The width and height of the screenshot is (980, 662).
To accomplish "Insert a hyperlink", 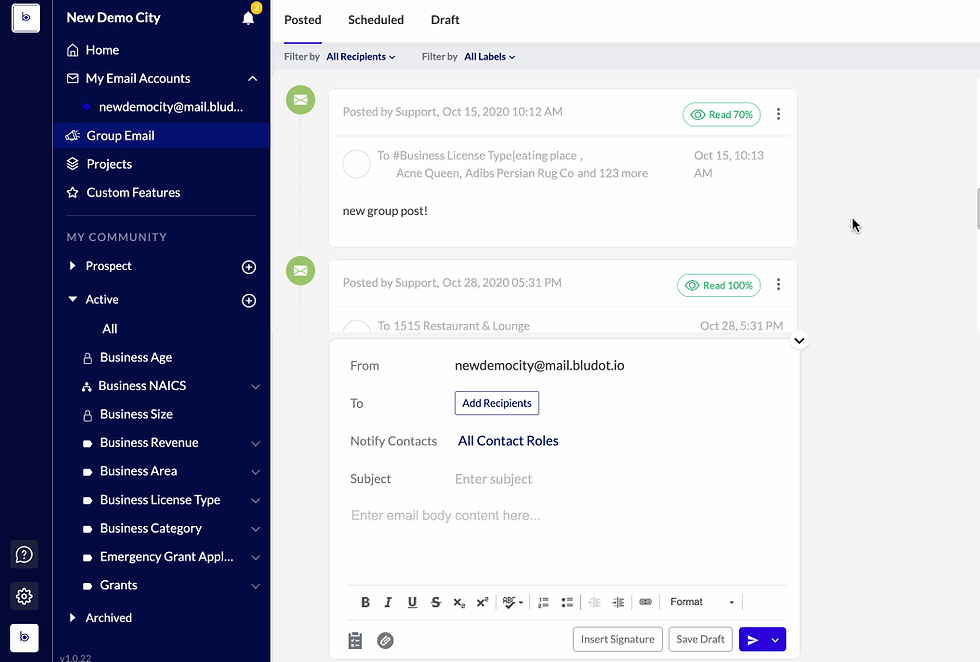I will [x=646, y=602].
